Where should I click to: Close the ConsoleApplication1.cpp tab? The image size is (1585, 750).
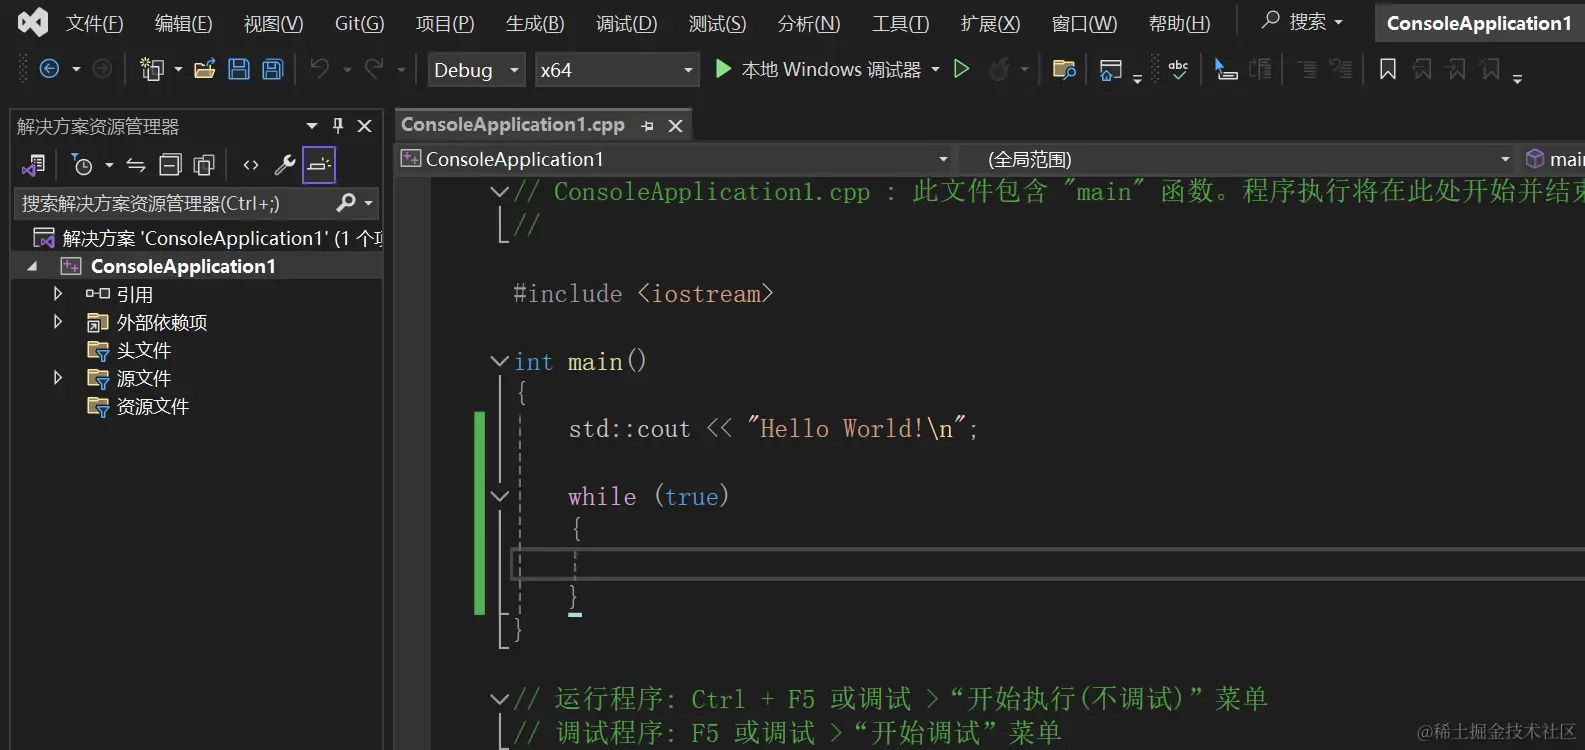[x=676, y=126]
